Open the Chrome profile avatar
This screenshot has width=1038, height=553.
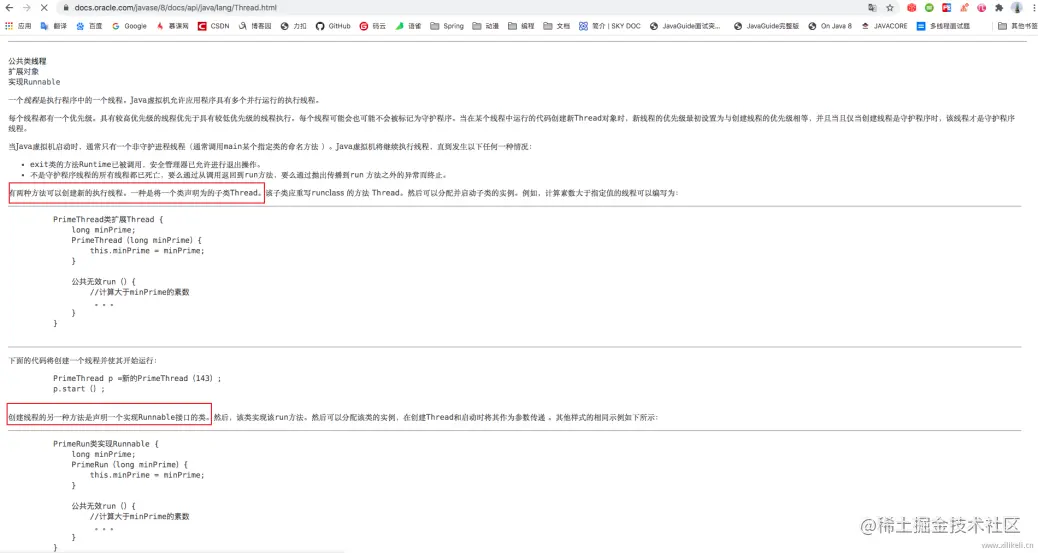point(1017,8)
